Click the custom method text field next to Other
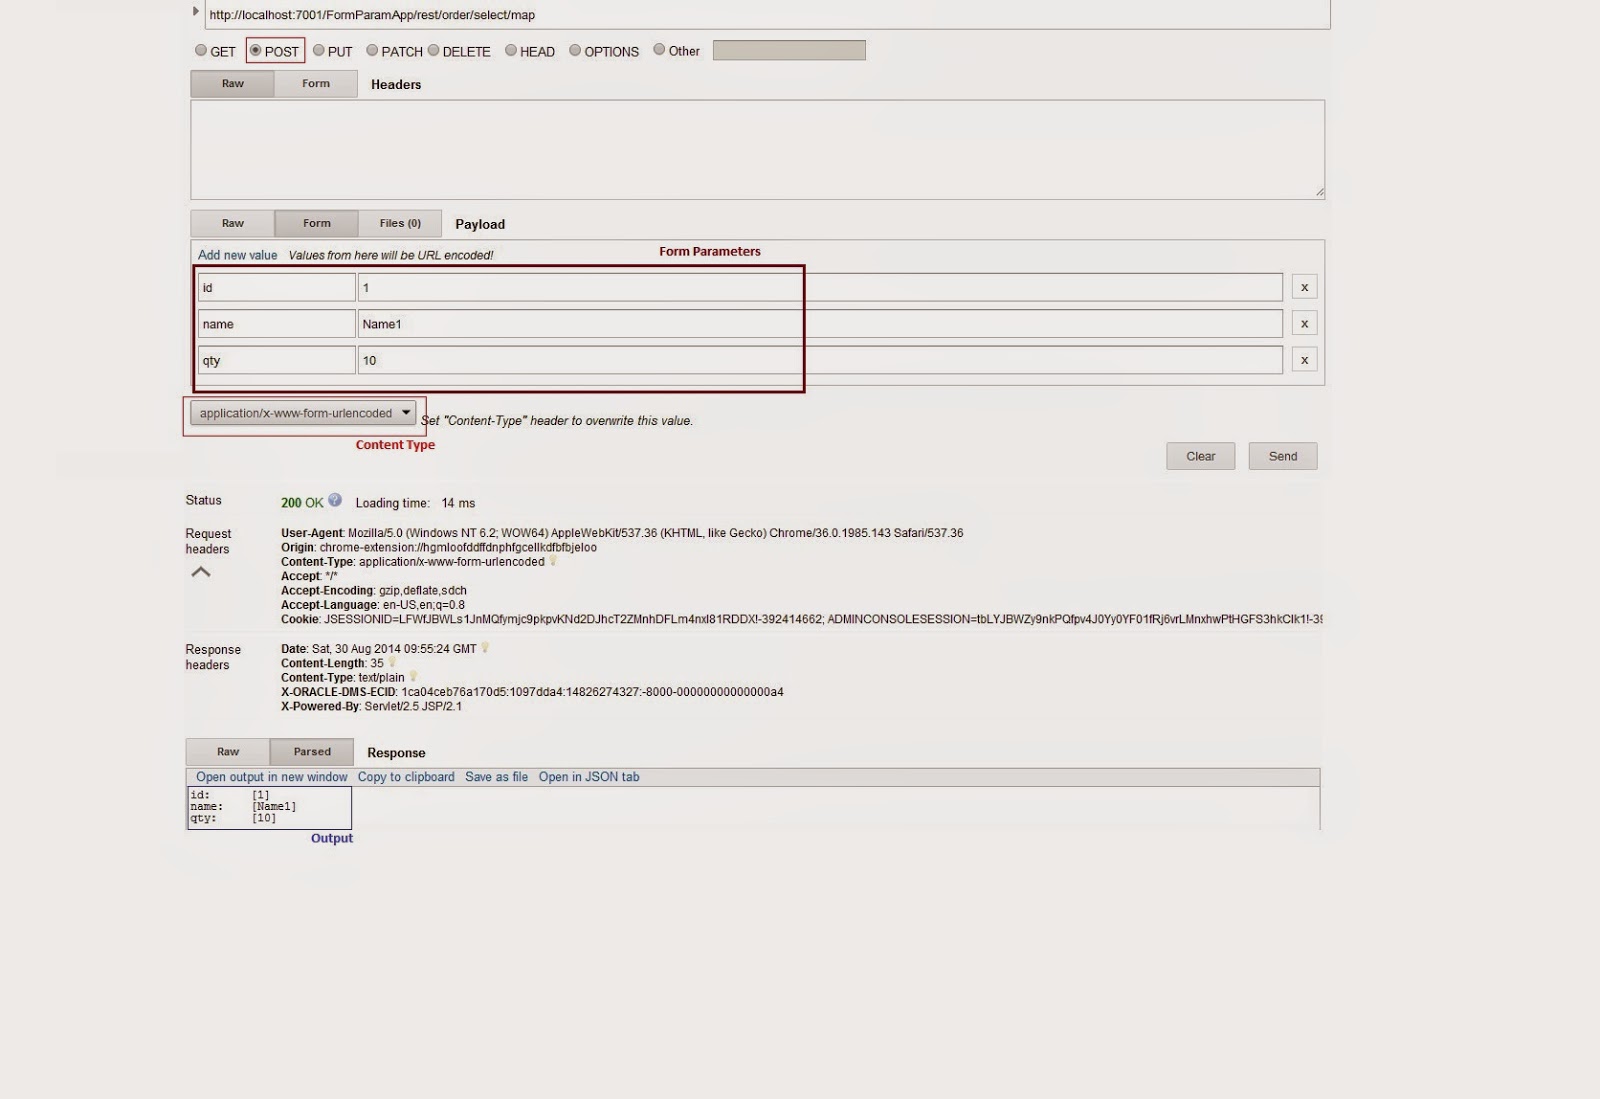This screenshot has height=1099, width=1600. 789,50
